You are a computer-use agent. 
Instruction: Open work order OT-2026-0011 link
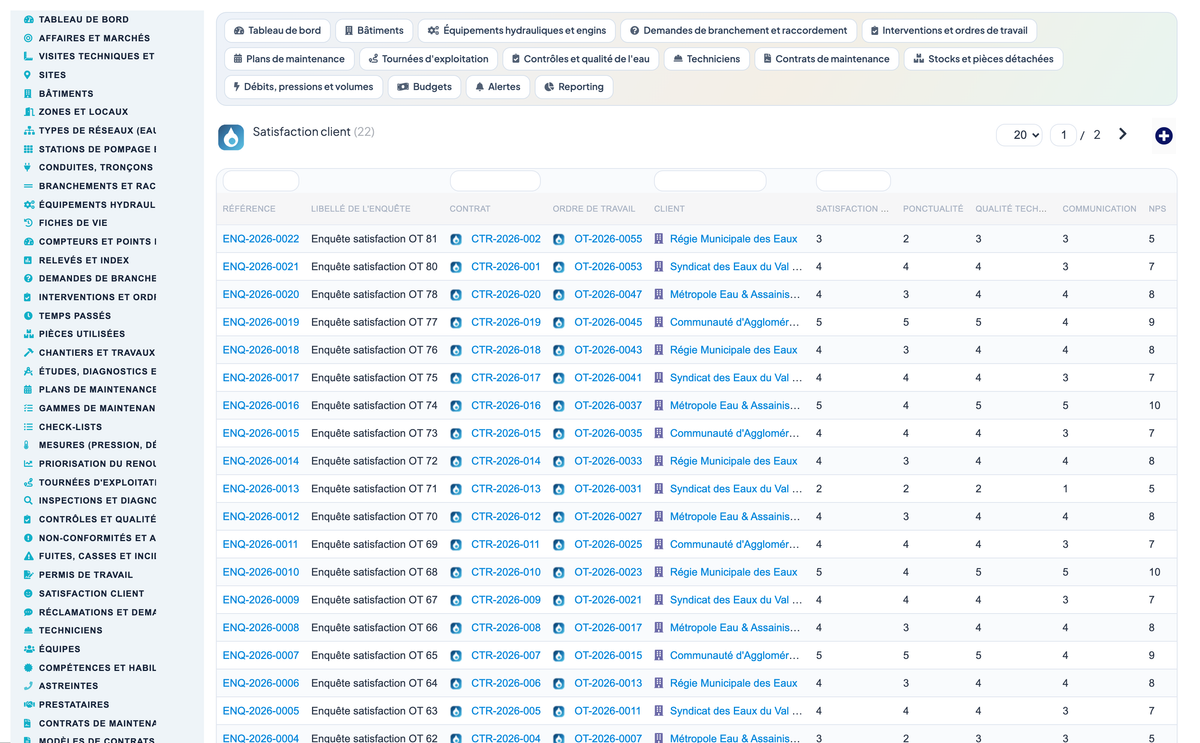point(608,711)
